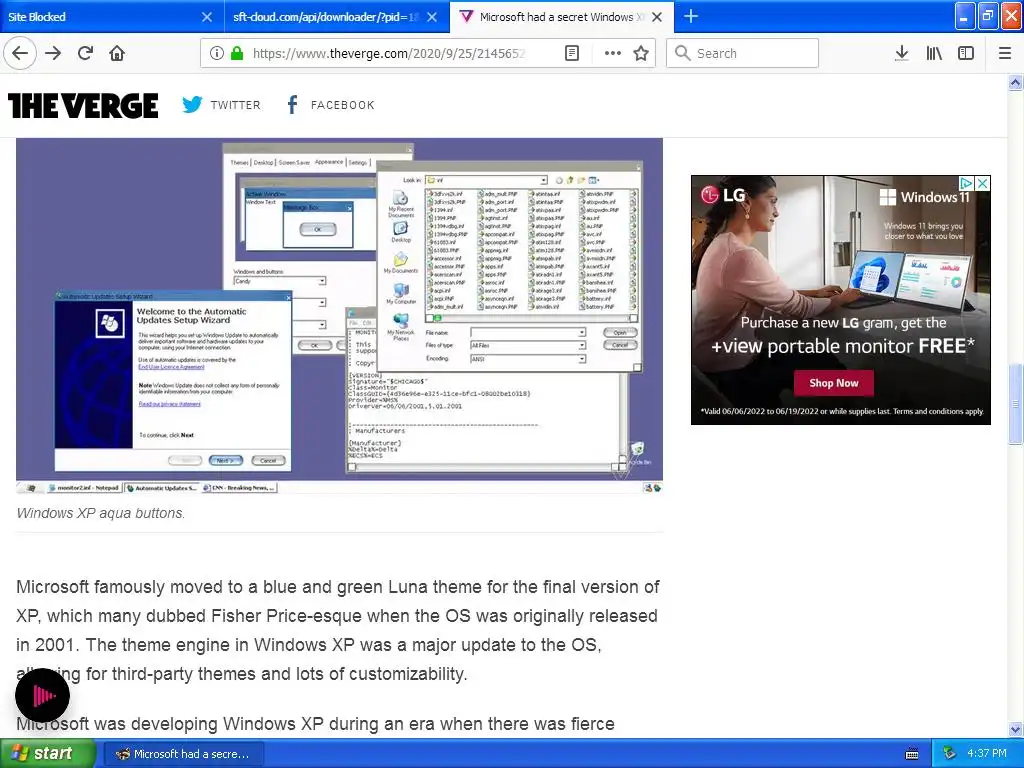Toggle reader view icon in address bar
The height and width of the screenshot is (768, 1024).
pyautogui.click(x=571, y=53)
